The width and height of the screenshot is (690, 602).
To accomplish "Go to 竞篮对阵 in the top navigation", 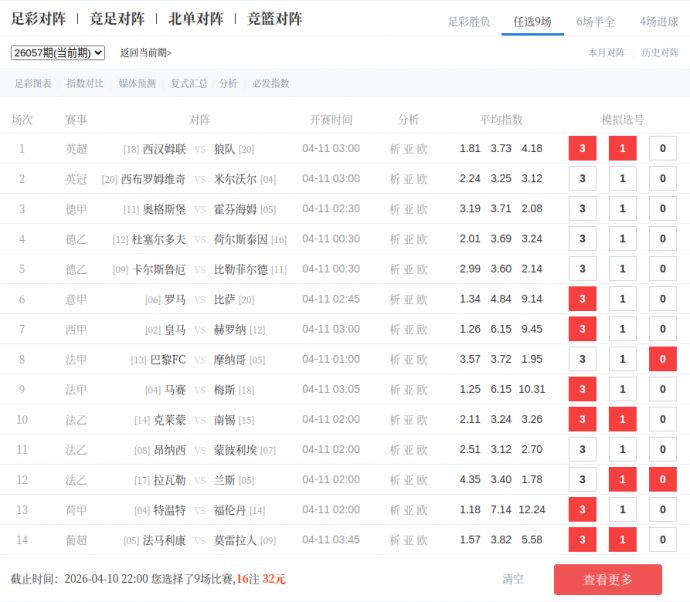I will (x=275, y=19).
